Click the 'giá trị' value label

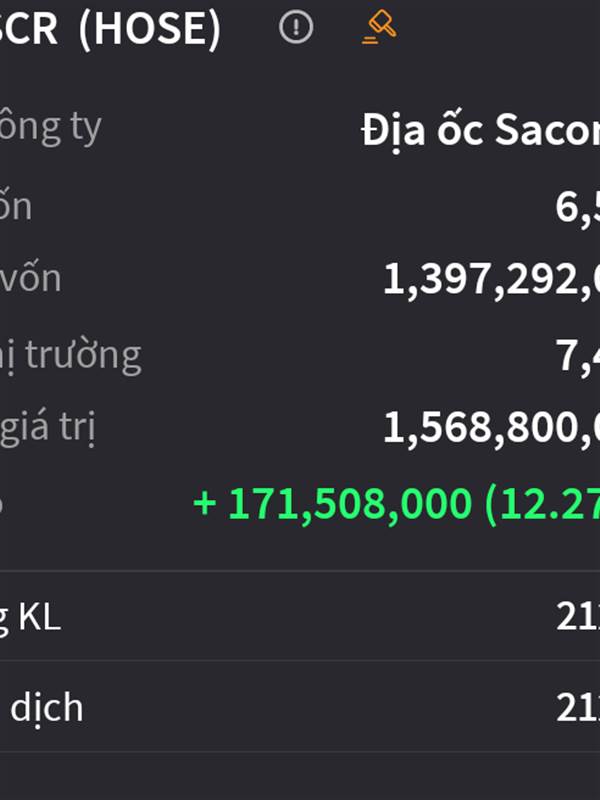tap(47, 428)
